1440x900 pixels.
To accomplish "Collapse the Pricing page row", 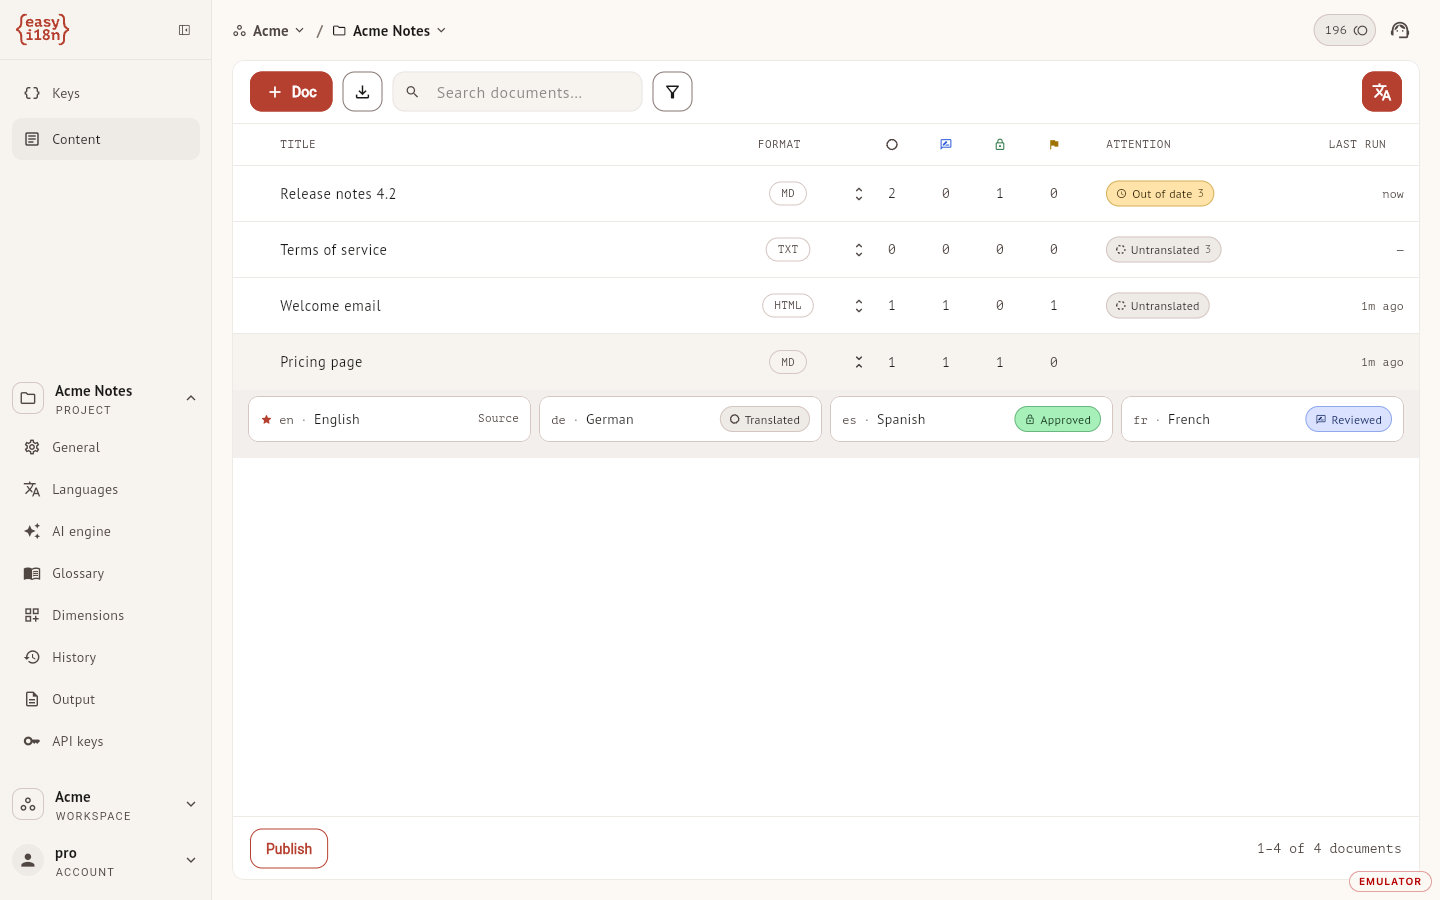I will [858, 362].
